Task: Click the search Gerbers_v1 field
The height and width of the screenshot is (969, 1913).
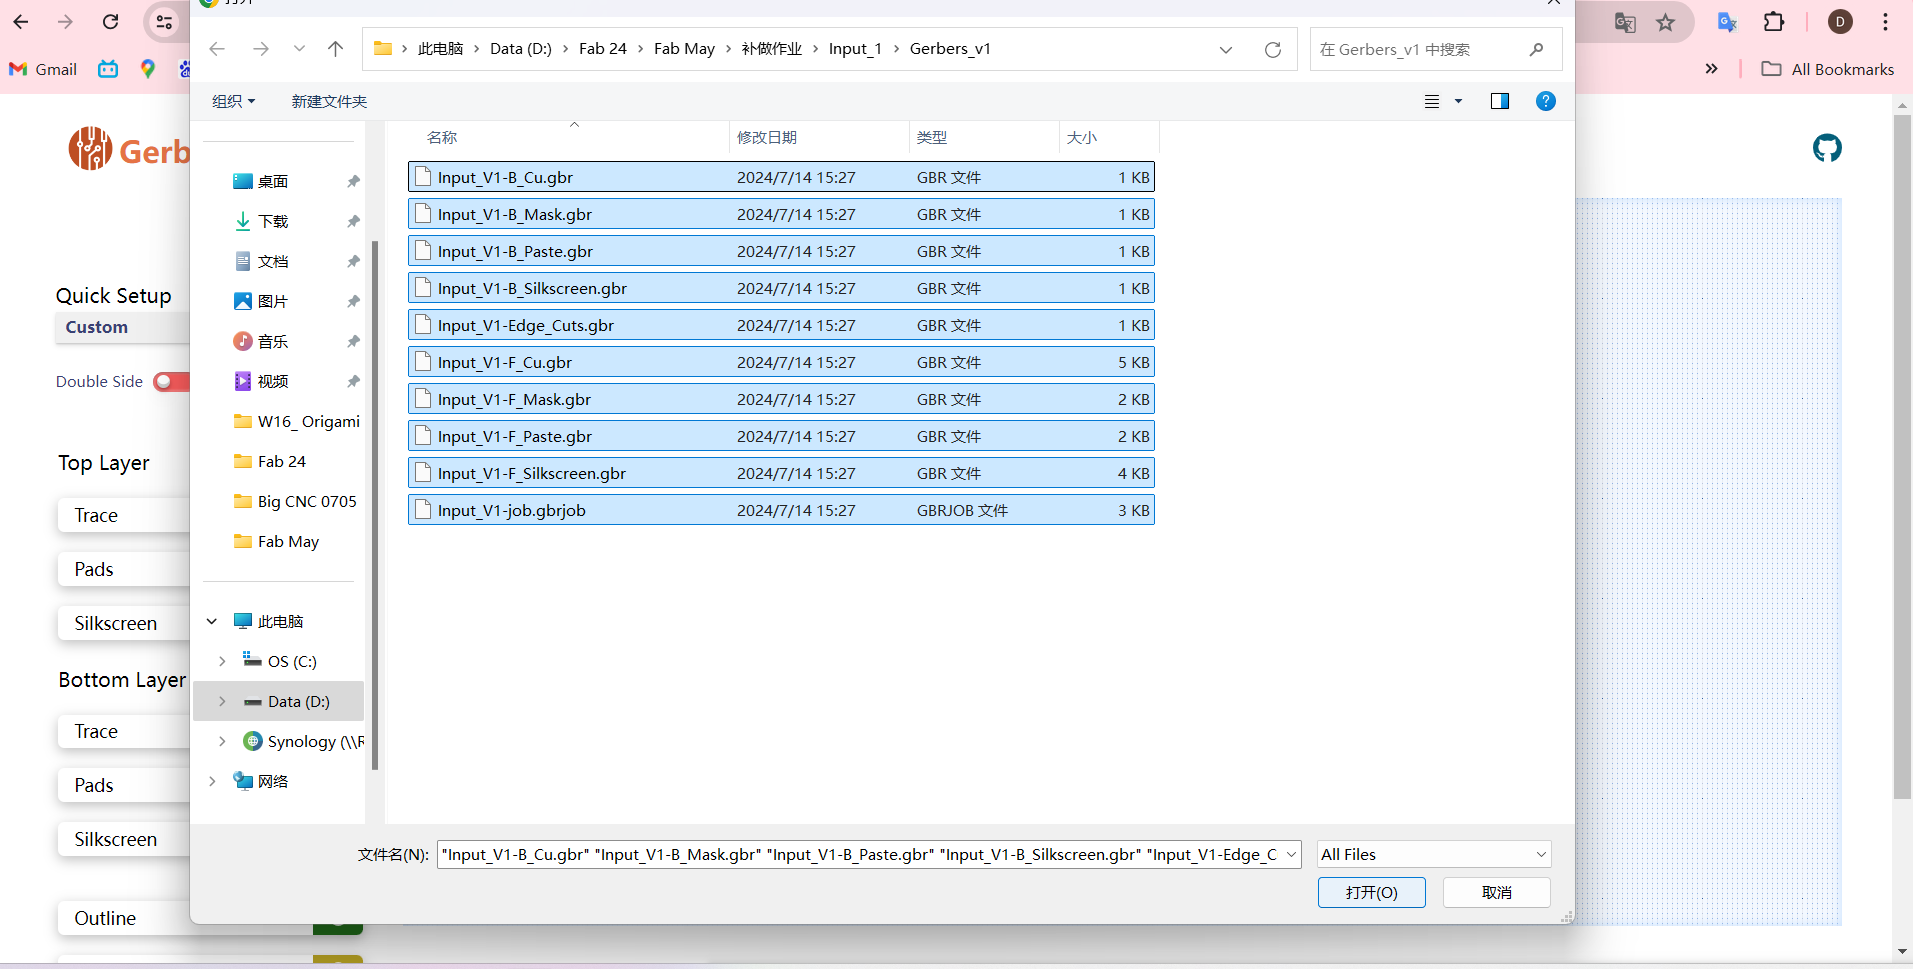Action: [1435, 49]
